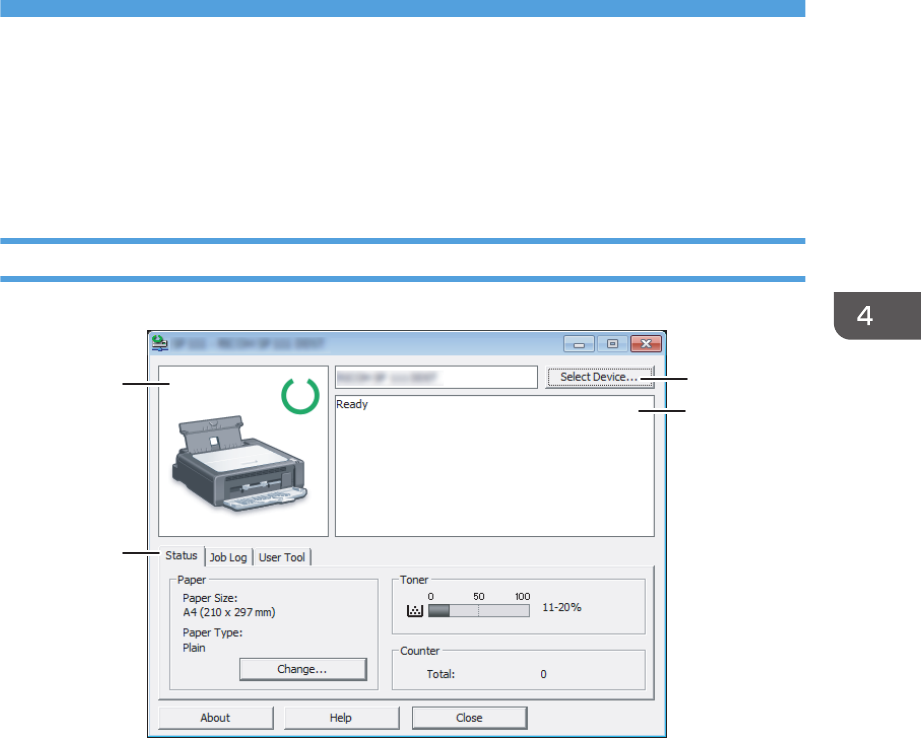Click the Plain paper type value
The image size is (921, 738).
194,648
